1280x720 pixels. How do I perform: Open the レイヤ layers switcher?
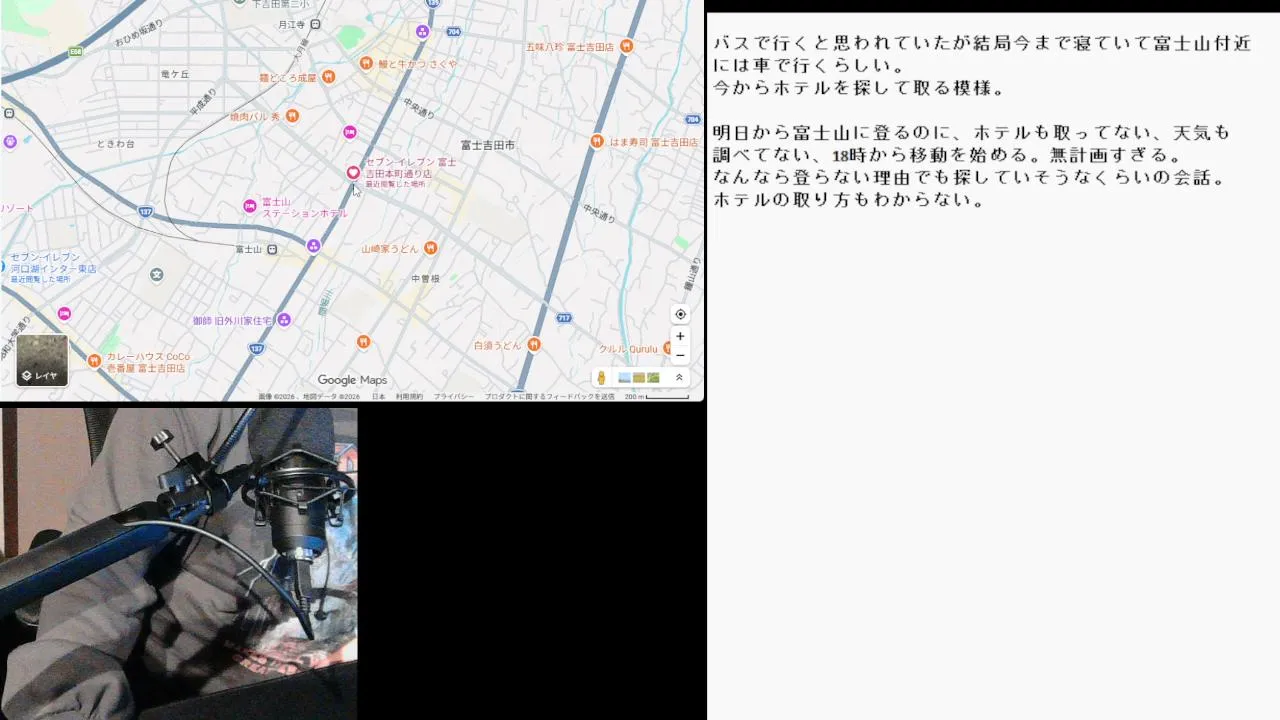click(42, 360)
